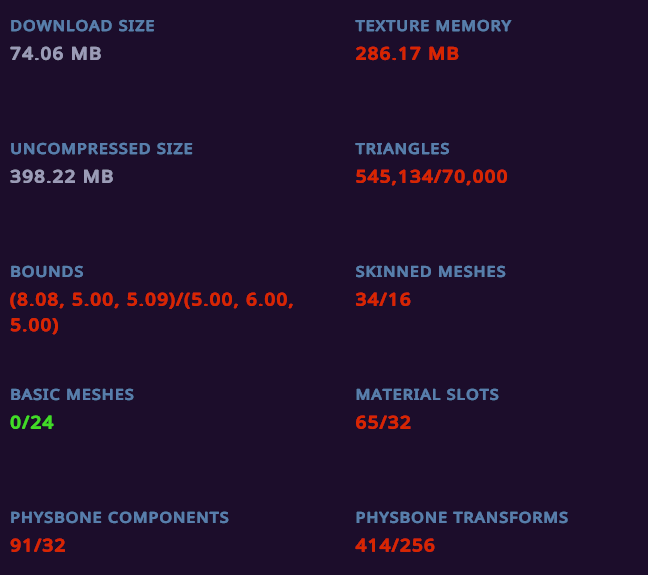The width and height of the screenshot is (648, 575).
Task: Select the Triangles heading
Action: point(402,149)
